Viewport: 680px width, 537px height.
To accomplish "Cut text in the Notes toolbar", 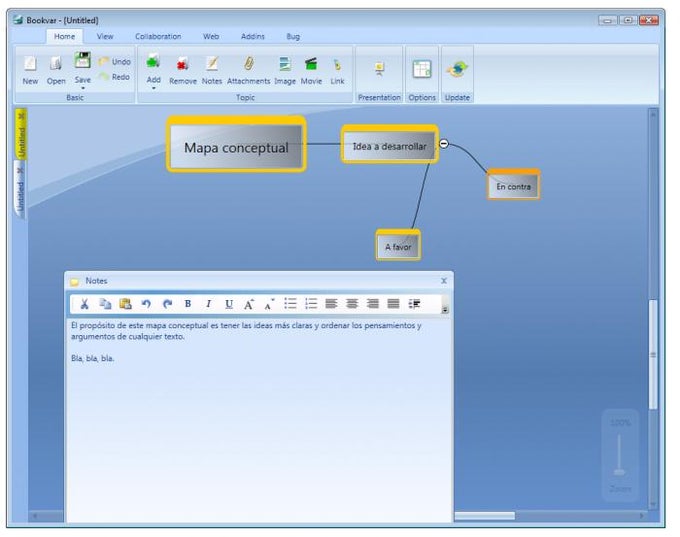I will 85,304.
